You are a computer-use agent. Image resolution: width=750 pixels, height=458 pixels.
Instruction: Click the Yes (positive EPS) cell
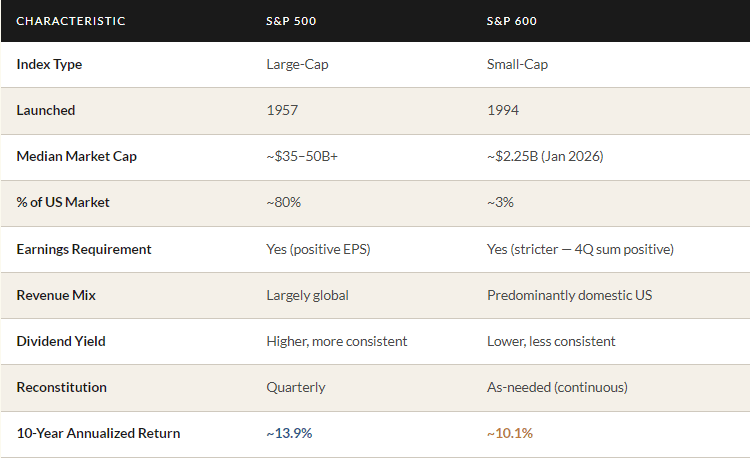tap(322, 249)
